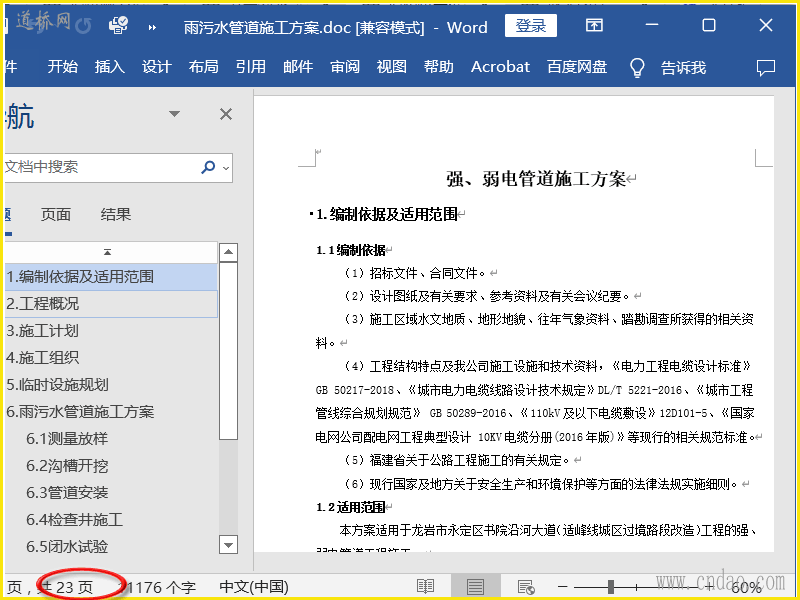Expand the quick access toolbar overflow arrows

pos(152,27)
